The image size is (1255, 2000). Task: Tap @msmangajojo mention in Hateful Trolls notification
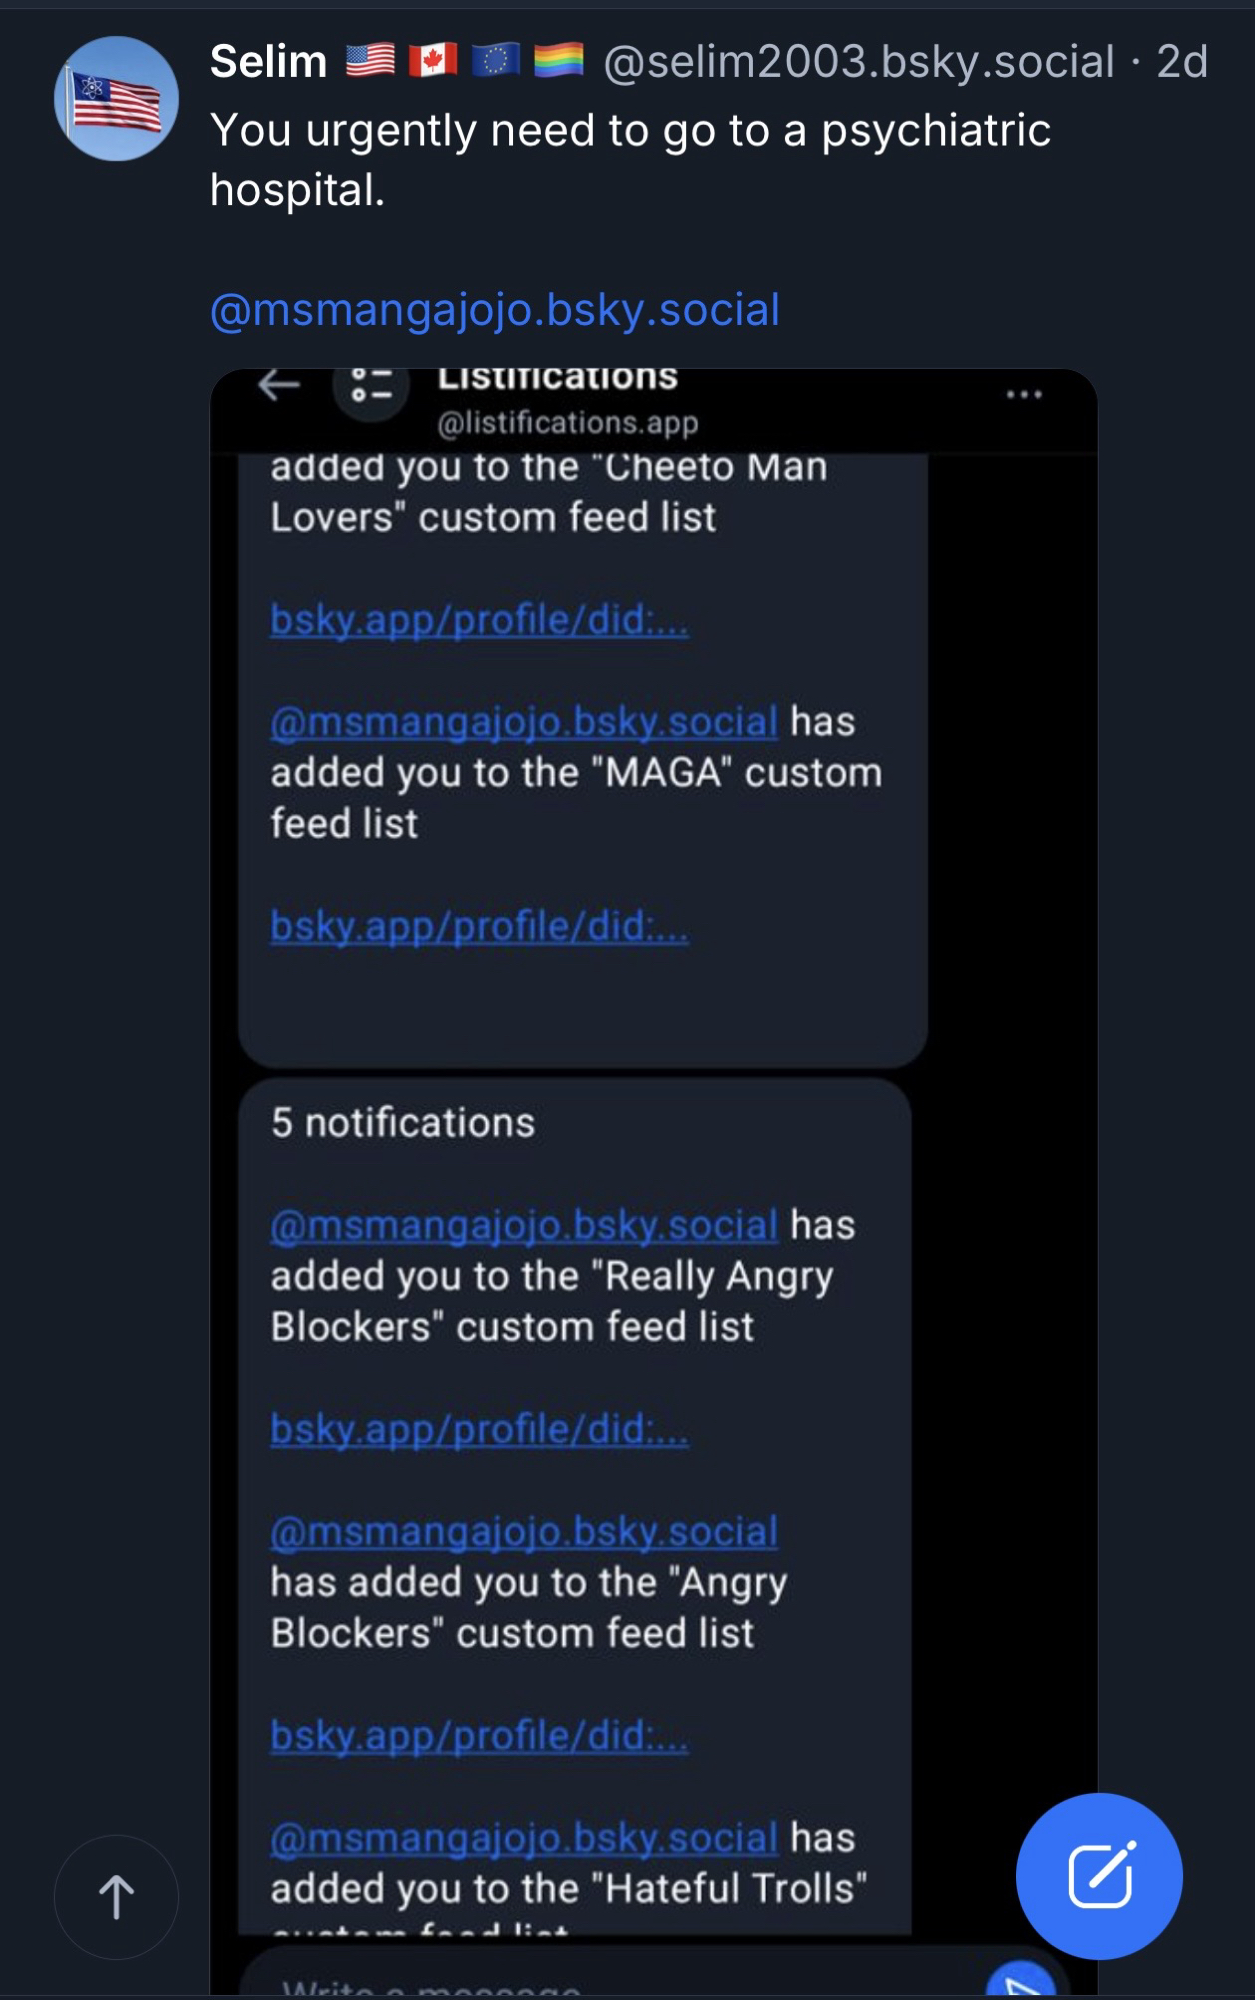point(524,1838)
